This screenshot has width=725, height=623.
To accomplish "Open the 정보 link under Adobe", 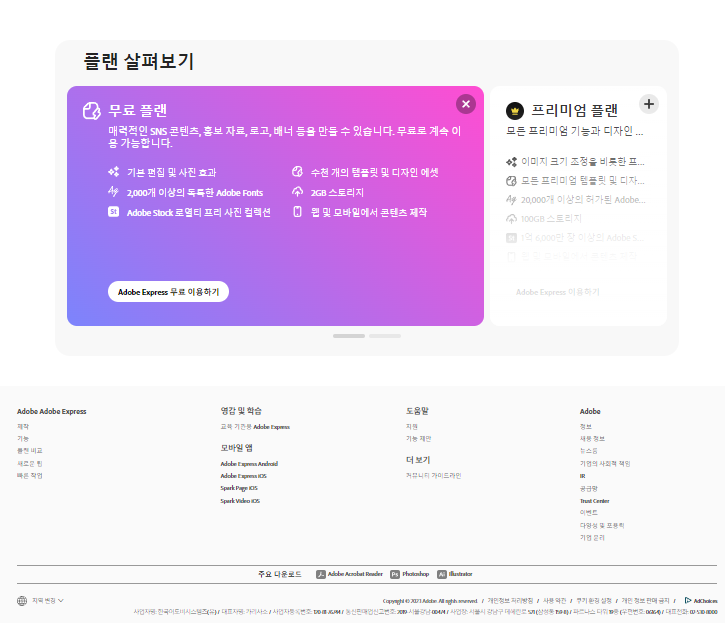I will (x=586, y=426).
